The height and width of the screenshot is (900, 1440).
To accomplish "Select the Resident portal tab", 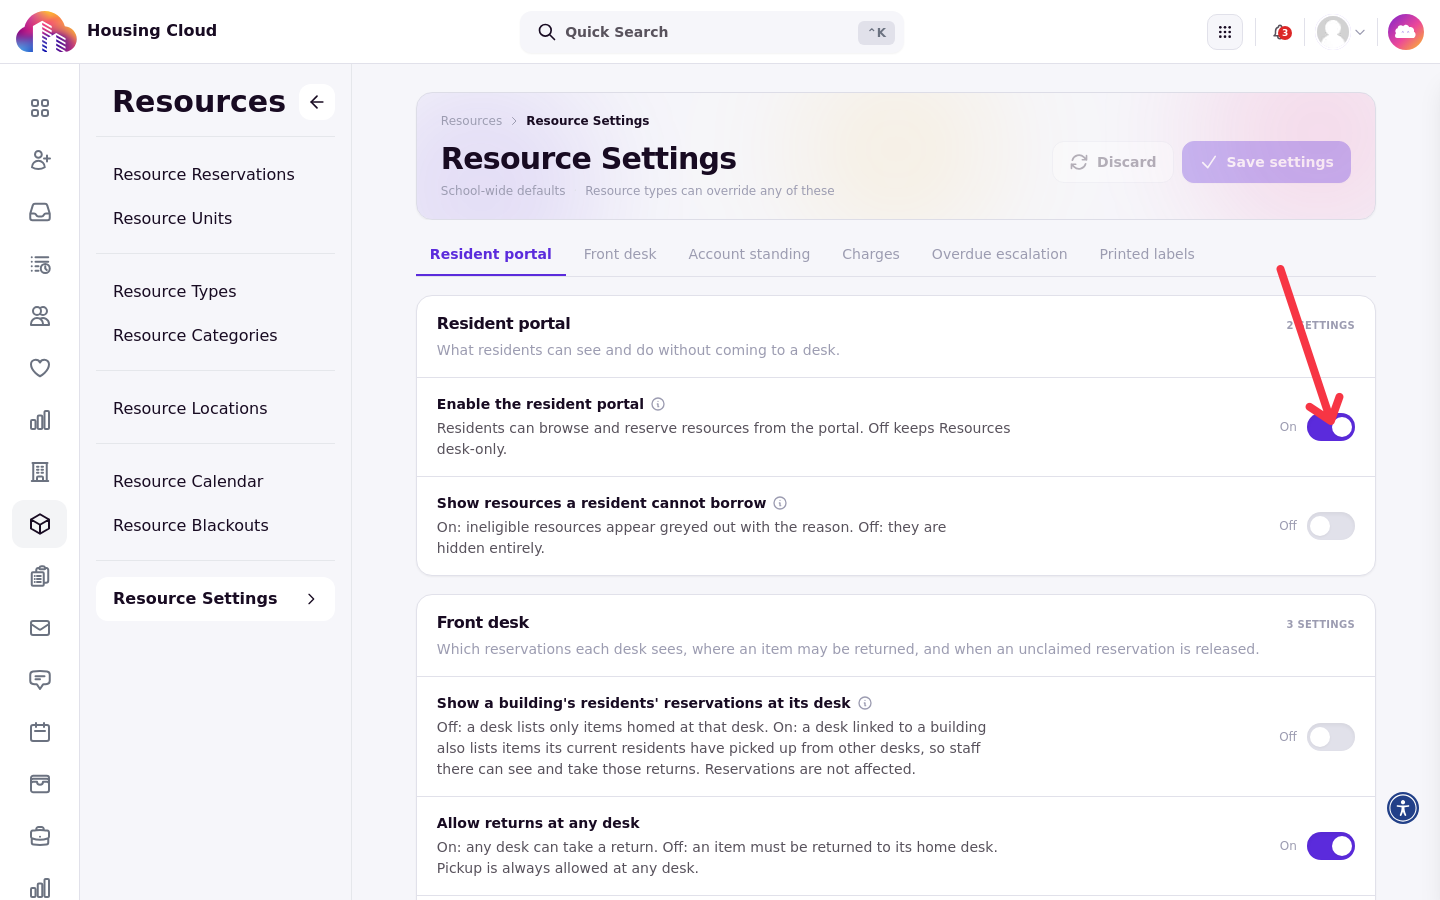I will (x=491, y=254).
